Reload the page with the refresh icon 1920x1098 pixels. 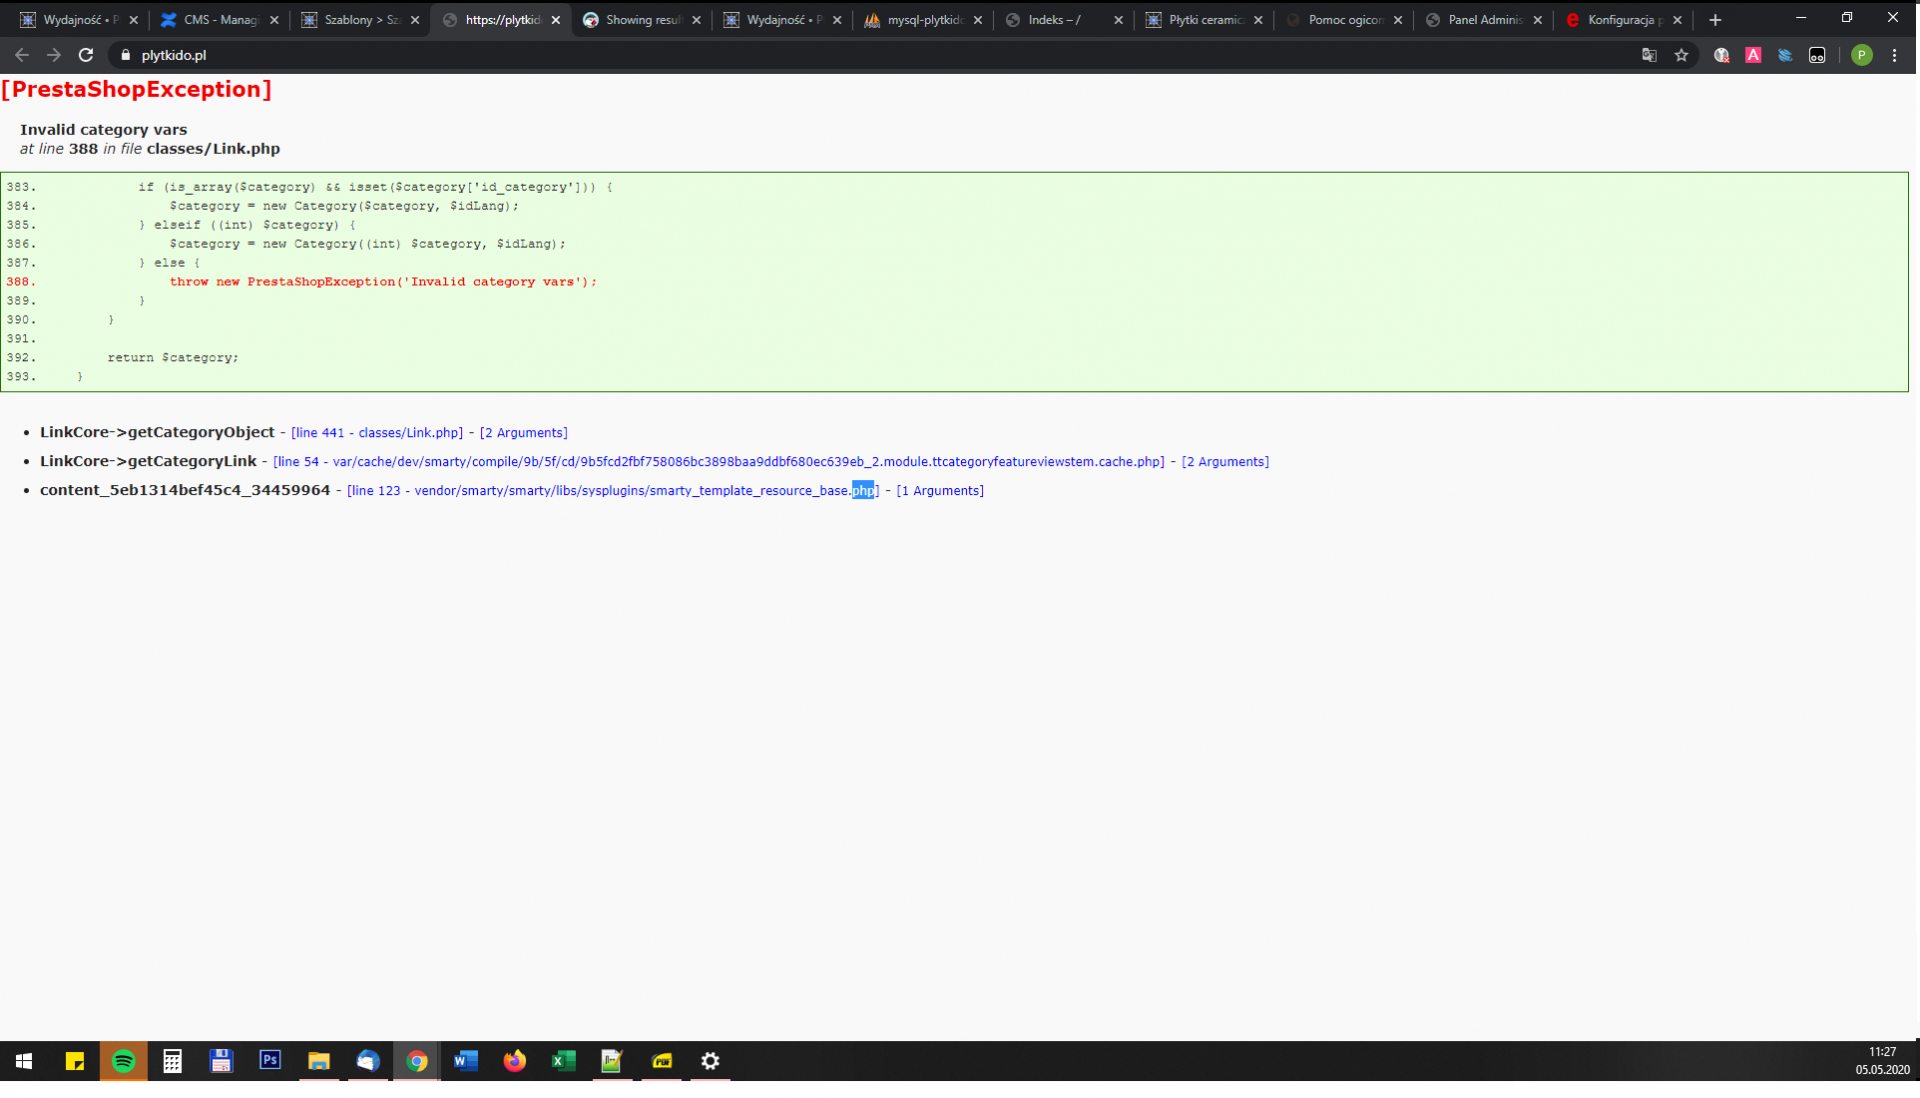[86, 55]
